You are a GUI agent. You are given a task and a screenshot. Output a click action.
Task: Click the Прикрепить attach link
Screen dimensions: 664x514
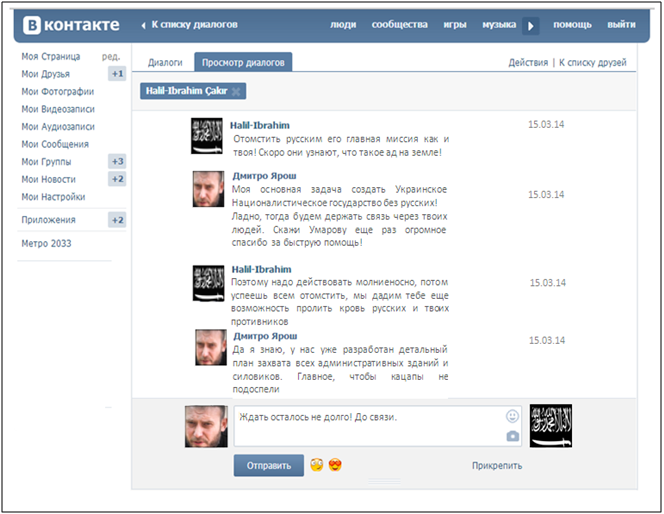497,466
